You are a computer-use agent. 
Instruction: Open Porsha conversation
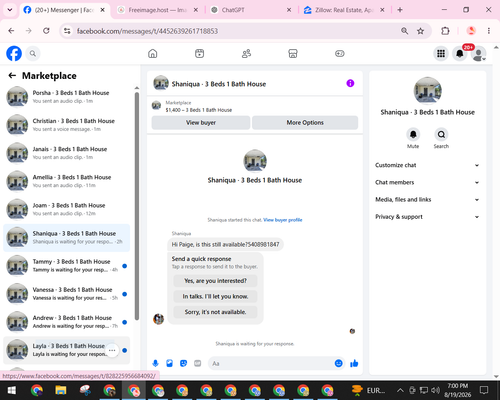(67, 97)
